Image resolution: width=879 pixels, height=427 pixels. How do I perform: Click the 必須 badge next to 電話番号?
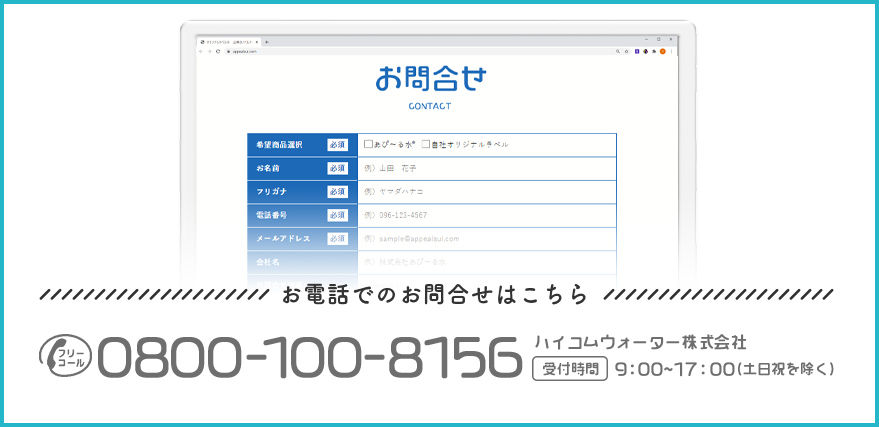click(337, 215)
